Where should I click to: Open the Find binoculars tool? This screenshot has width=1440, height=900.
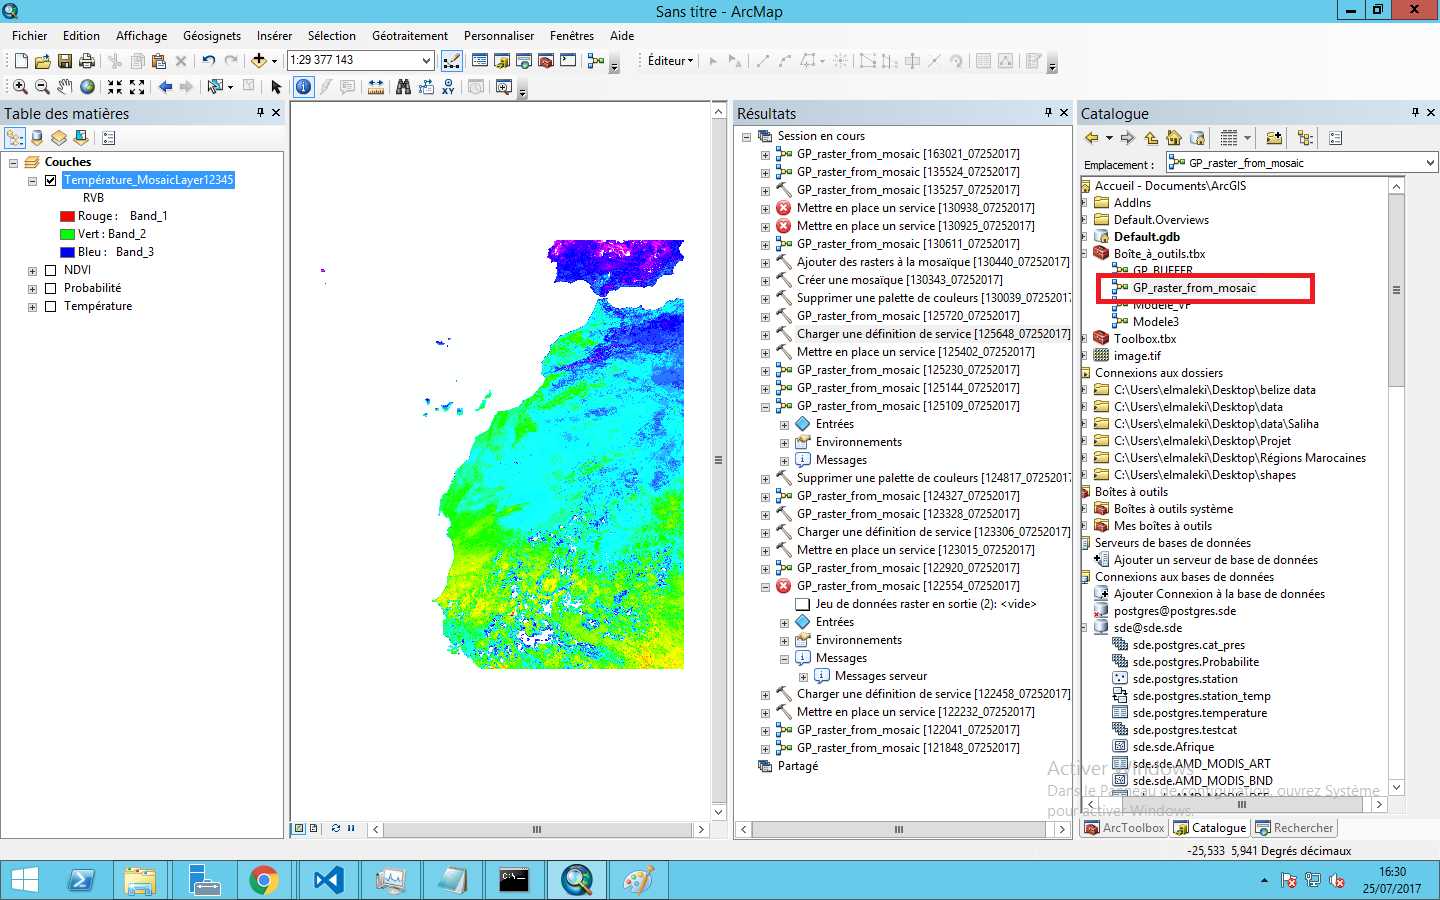pos(403,87)
